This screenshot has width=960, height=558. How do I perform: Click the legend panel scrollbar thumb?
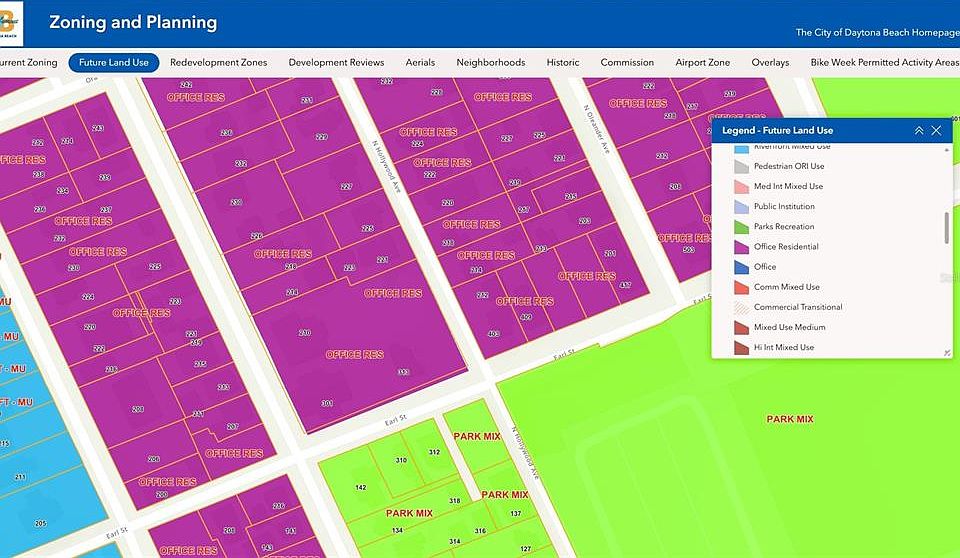pos(947,228)
